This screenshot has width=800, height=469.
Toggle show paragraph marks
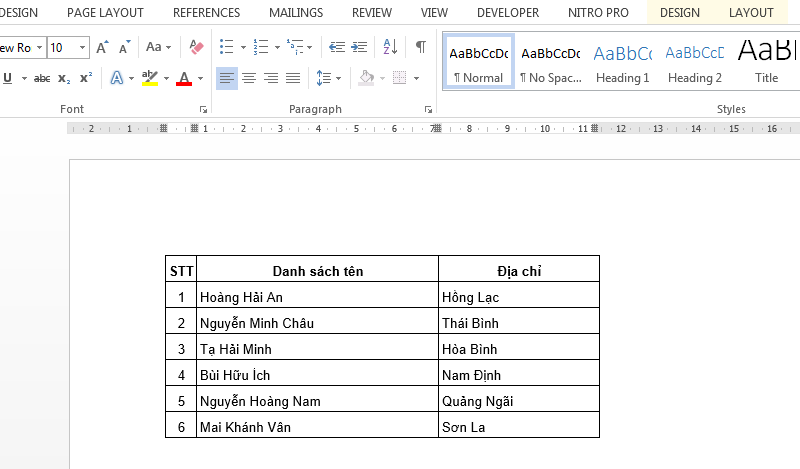pos(421,47)
